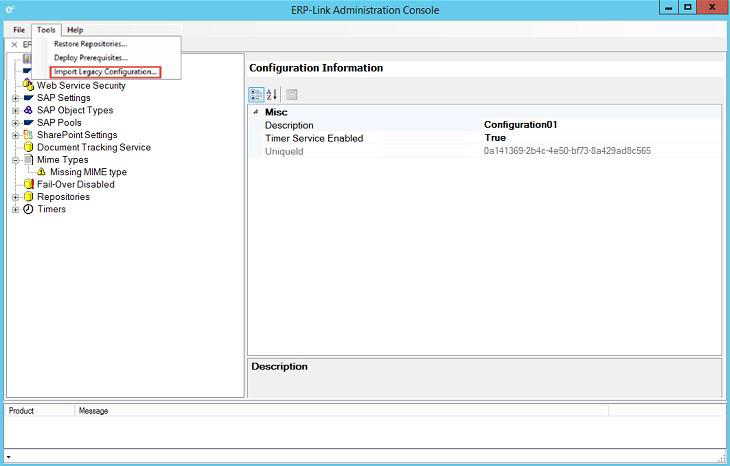Choose Import Legacy Configuration from Tools menu

105,72
